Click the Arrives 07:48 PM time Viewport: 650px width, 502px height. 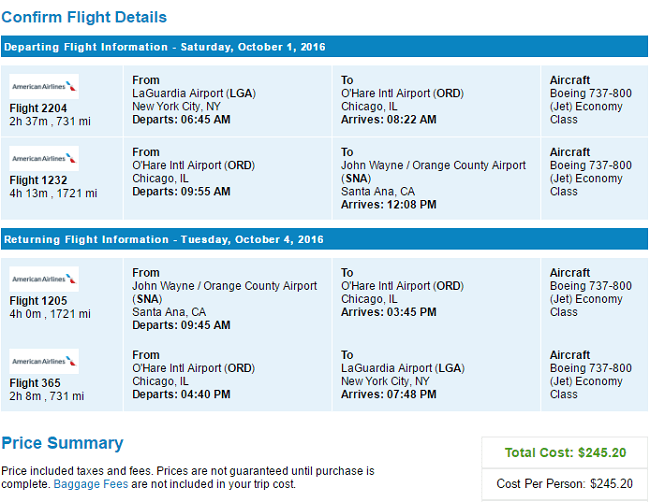pyautogui.click(x=388, y=394)
